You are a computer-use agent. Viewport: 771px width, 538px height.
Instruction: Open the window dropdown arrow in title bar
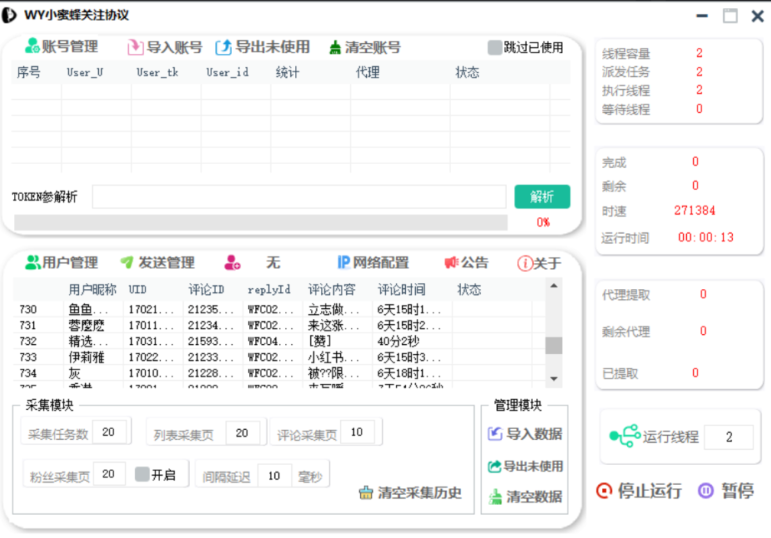click(702, 16)
